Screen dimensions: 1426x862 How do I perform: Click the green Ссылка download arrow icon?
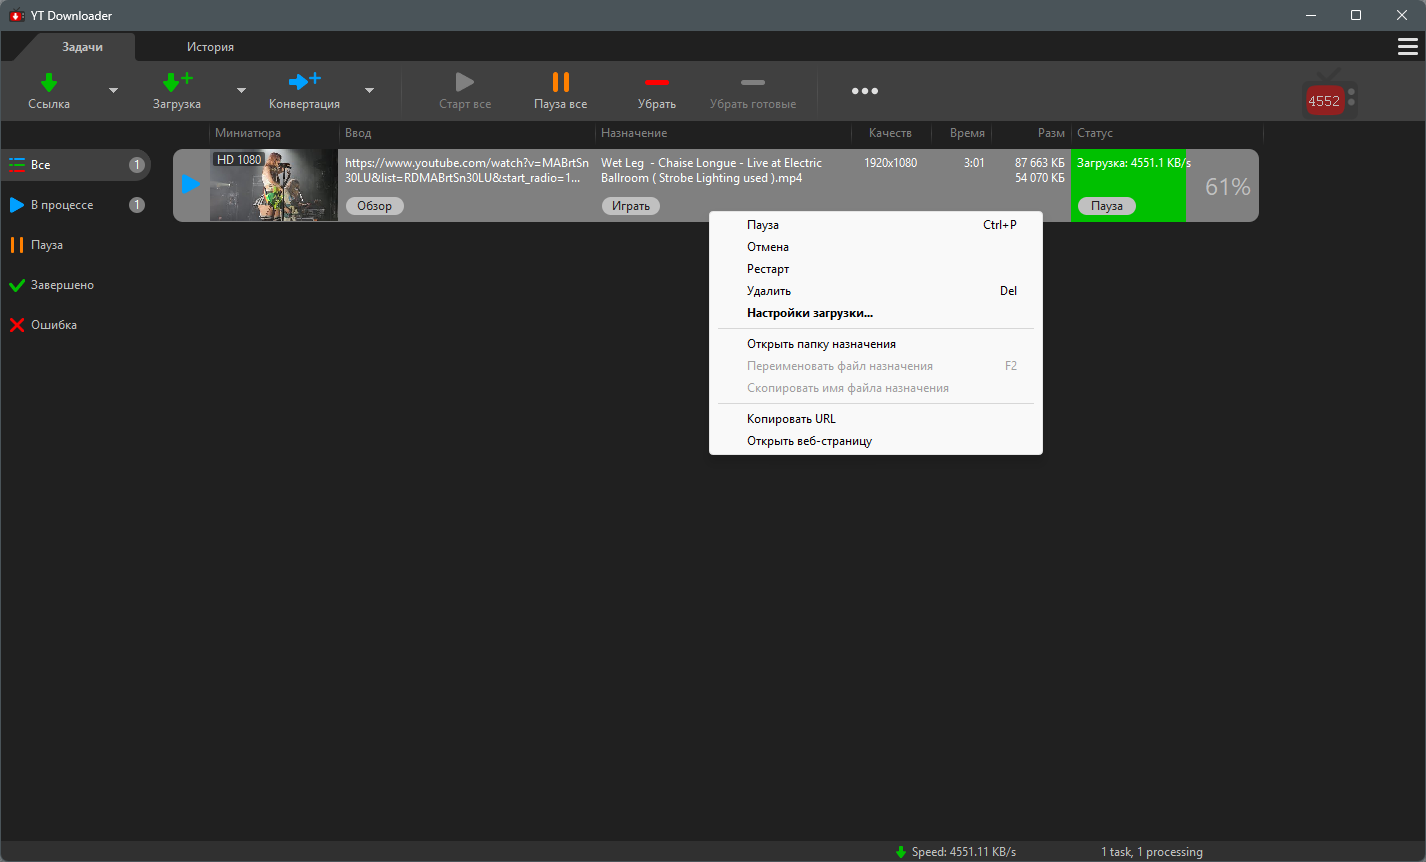point(49,82)
